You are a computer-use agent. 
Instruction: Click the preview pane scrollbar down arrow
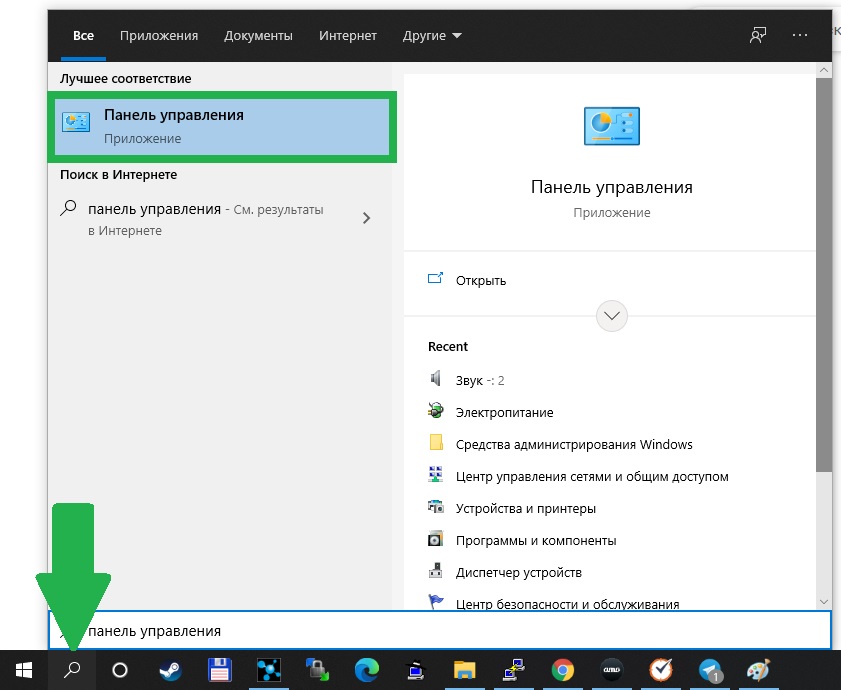pyautogui.click(x=824, y=603)
